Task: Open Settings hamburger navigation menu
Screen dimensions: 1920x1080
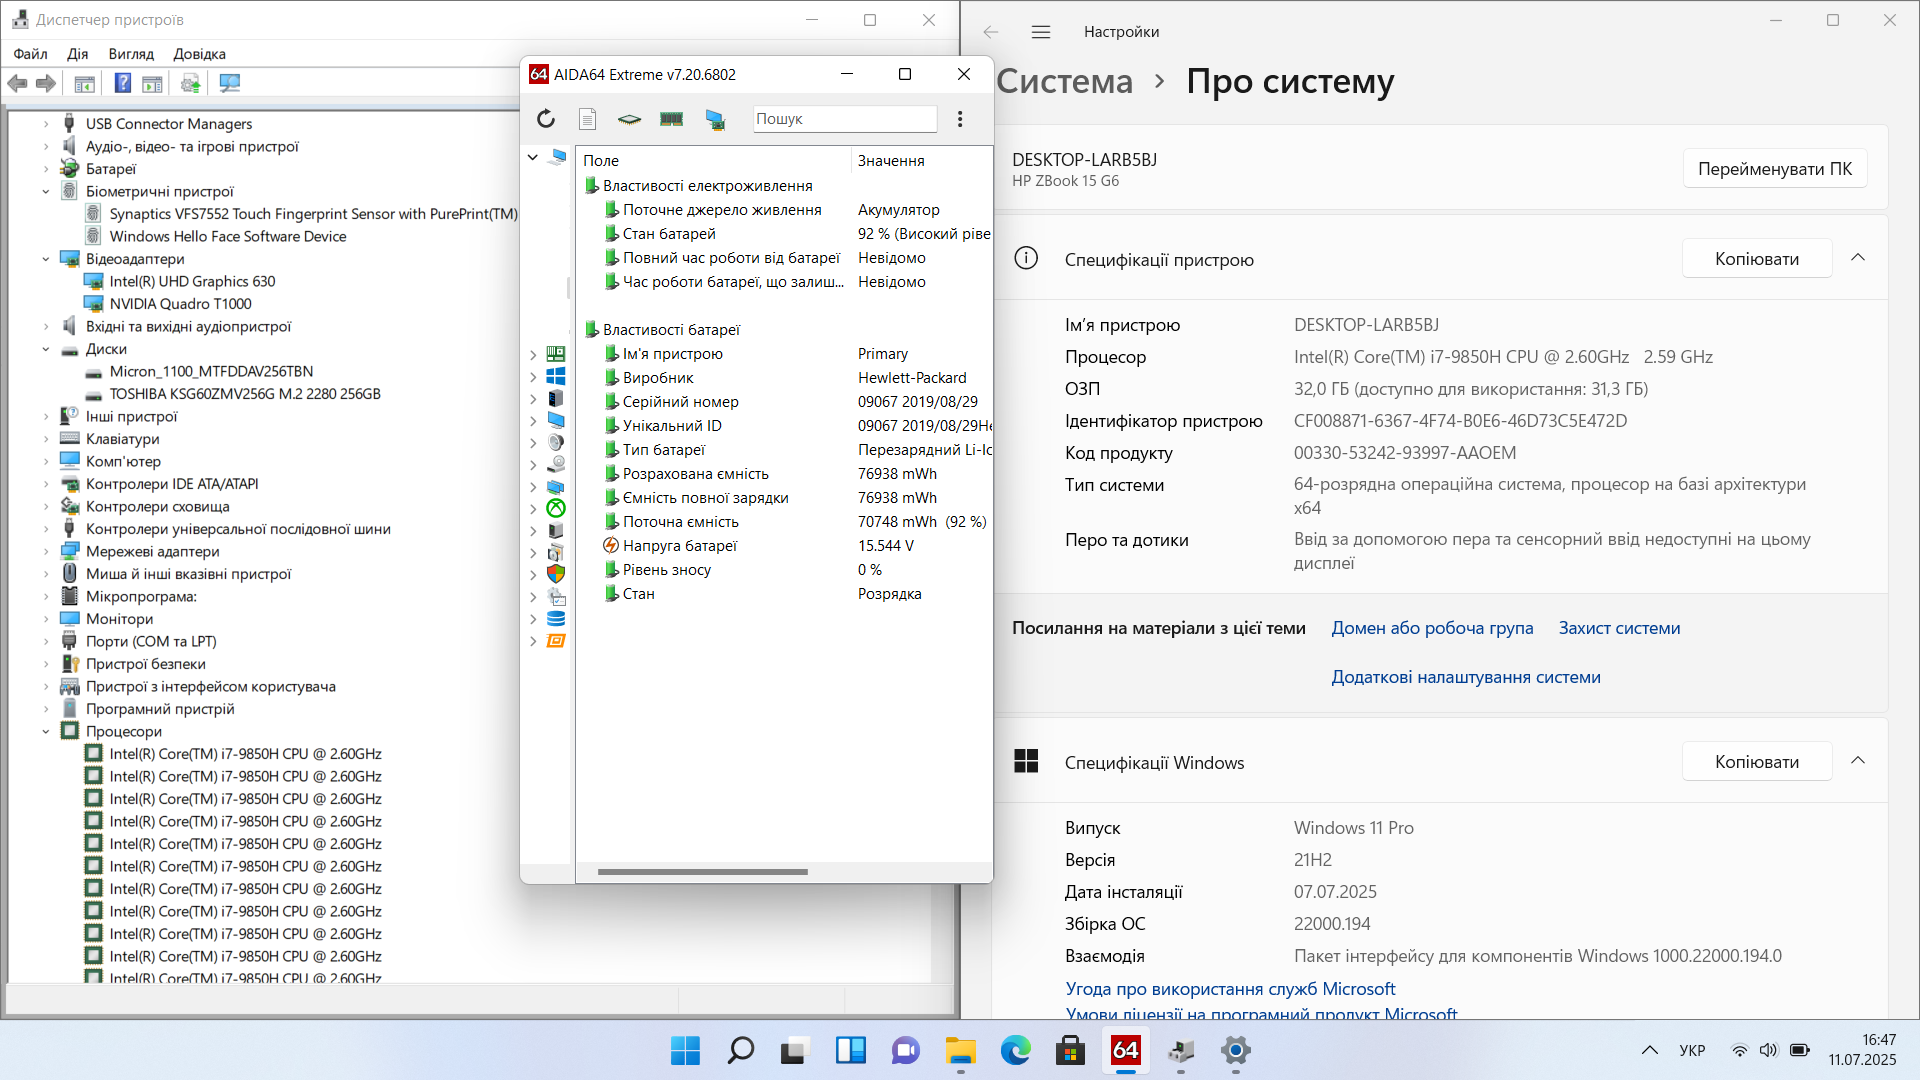Action: point(1041,32)
